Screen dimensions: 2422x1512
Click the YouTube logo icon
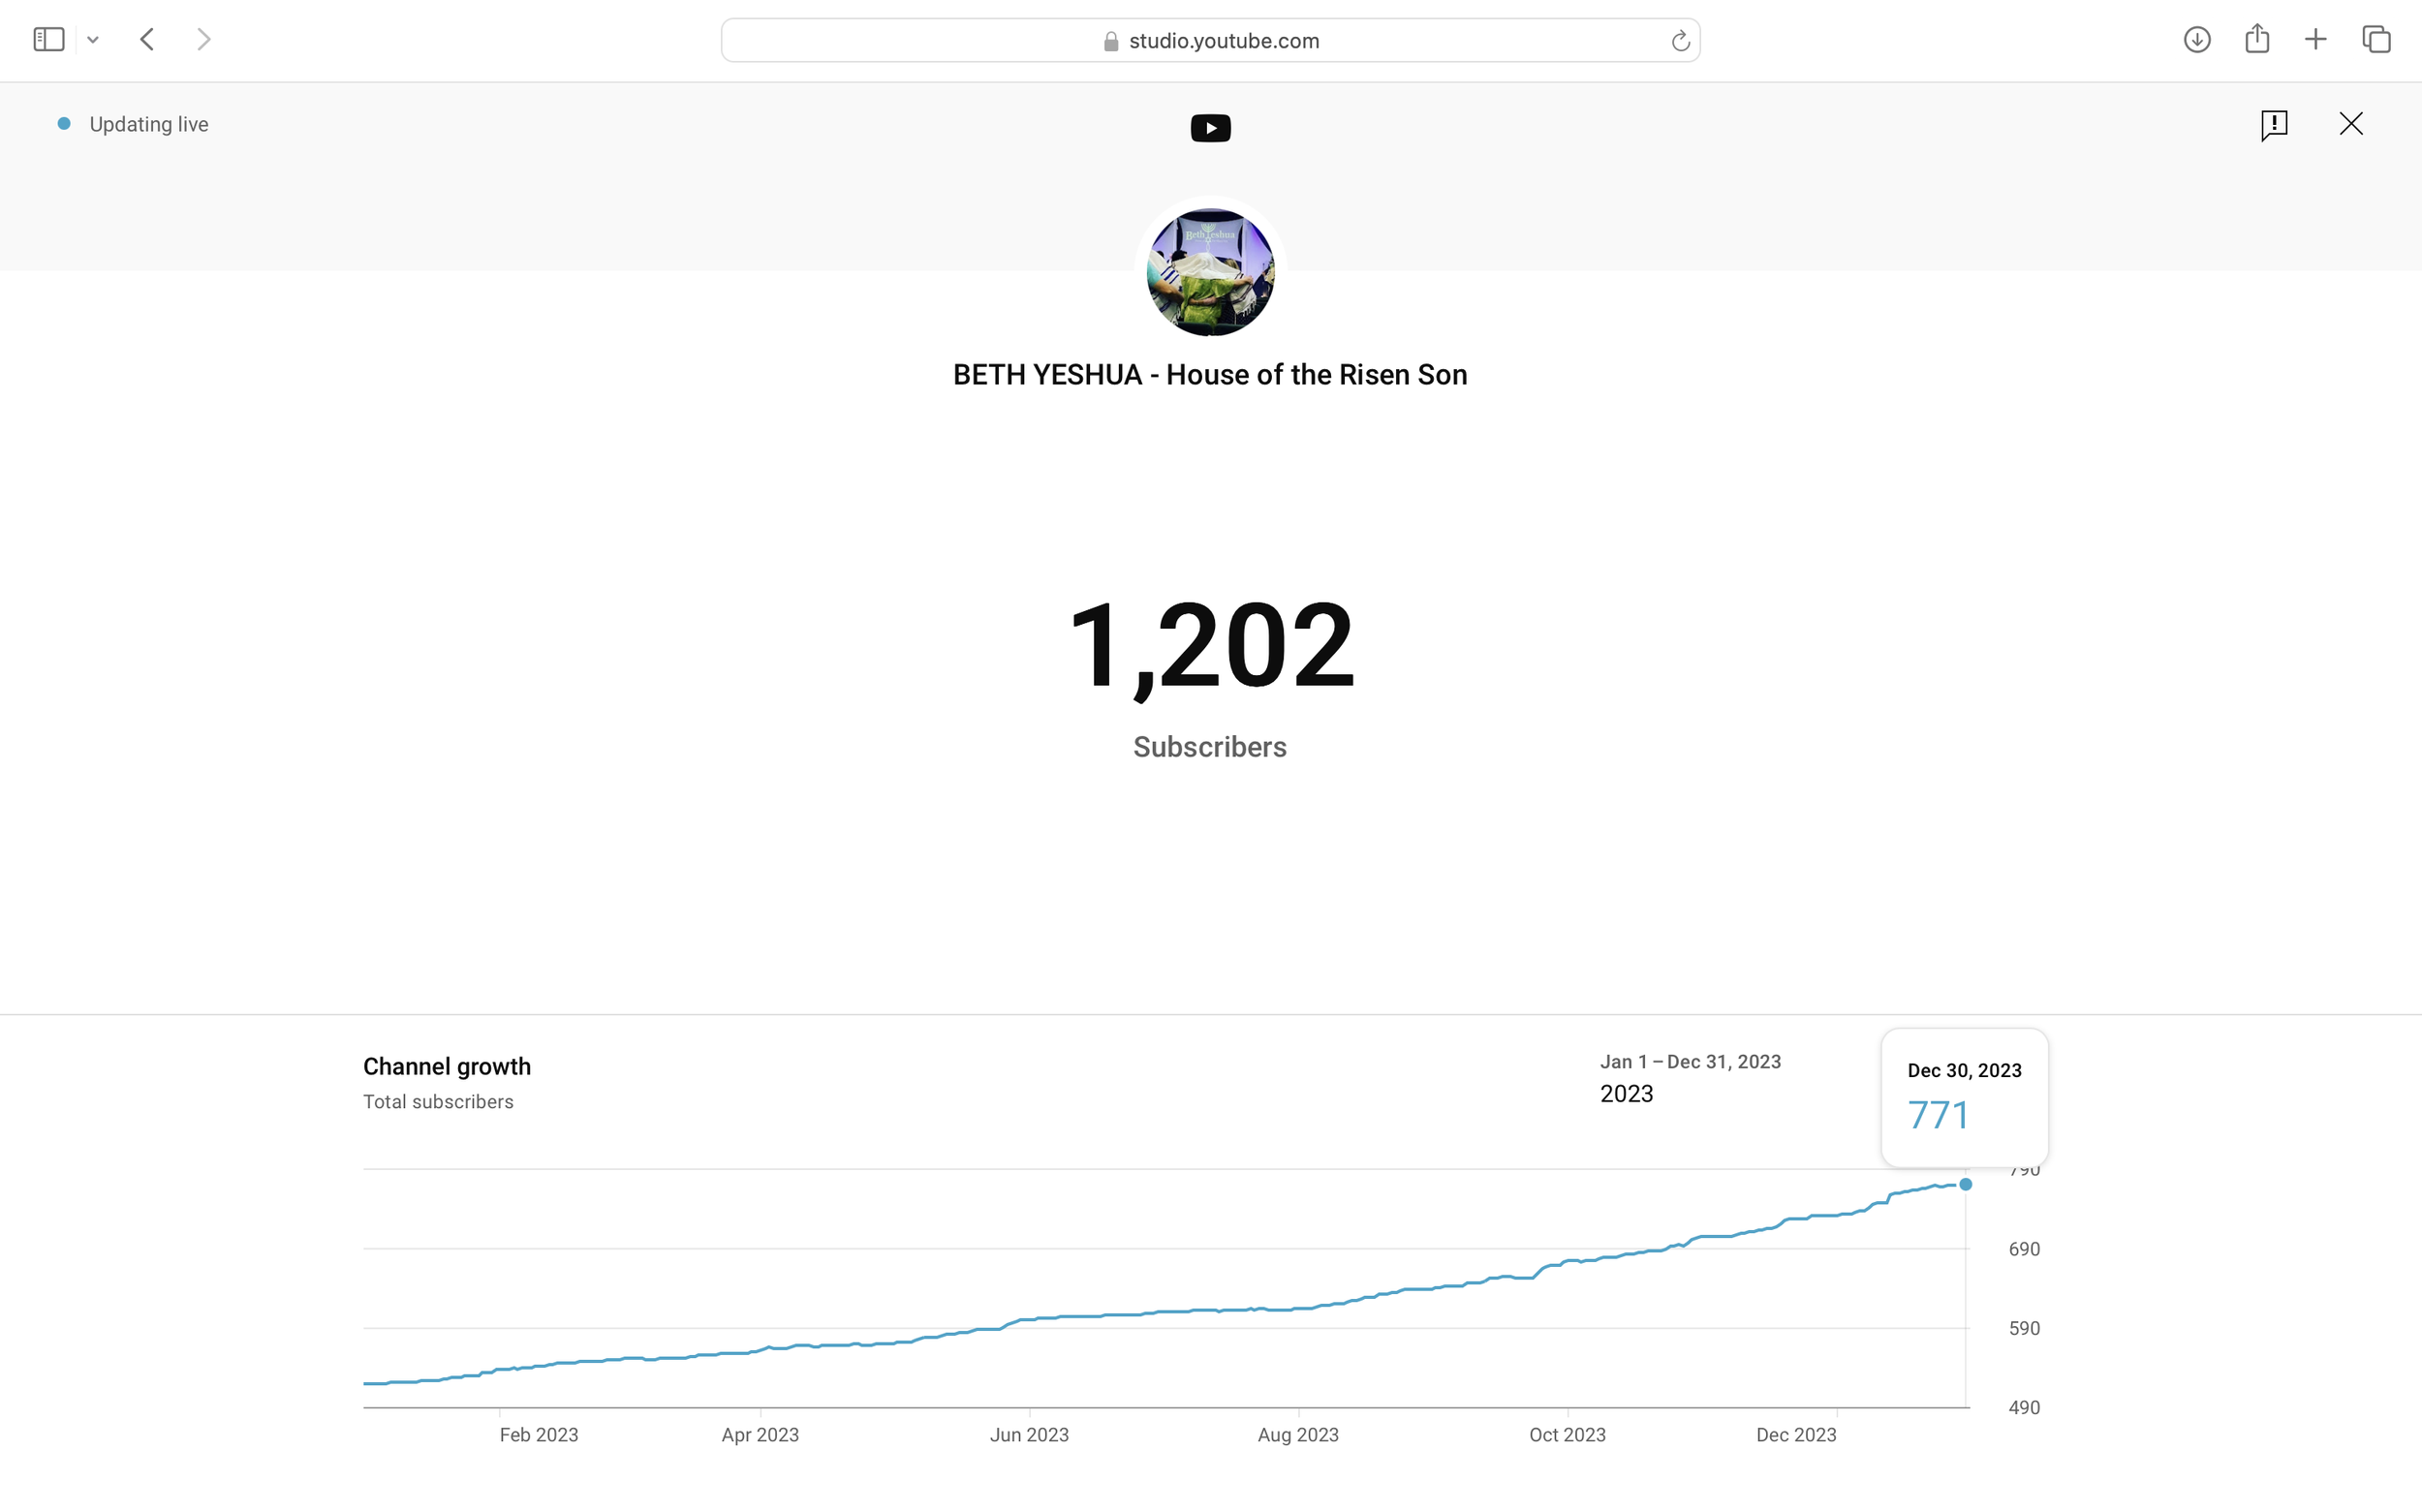coord(1210,128)
